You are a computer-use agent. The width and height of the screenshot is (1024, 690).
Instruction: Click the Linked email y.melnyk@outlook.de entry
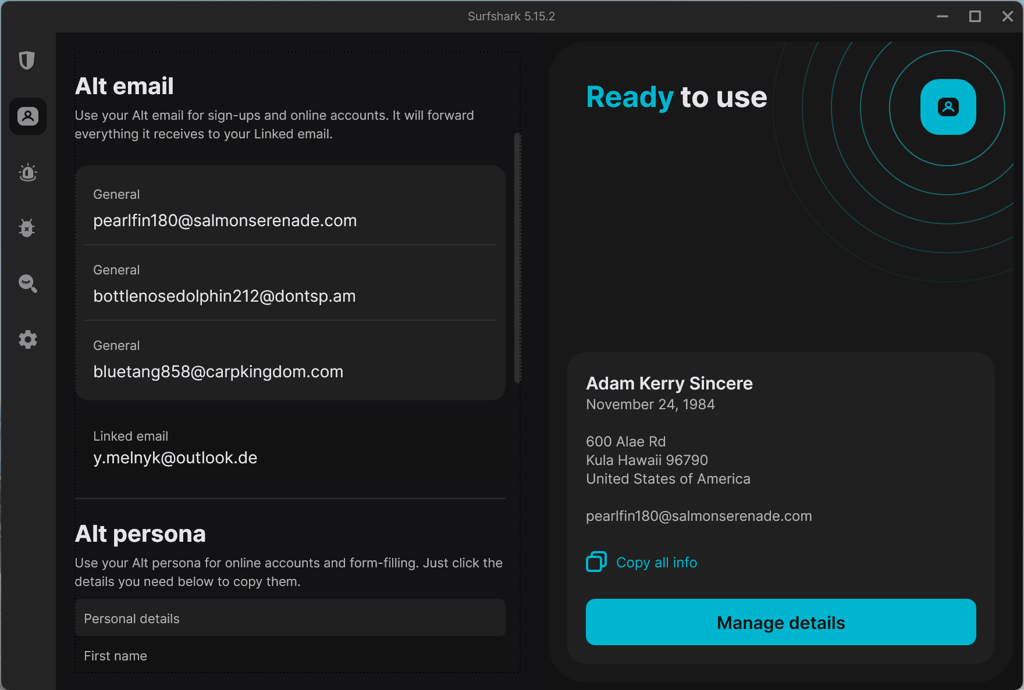click(x=290, y=448)
